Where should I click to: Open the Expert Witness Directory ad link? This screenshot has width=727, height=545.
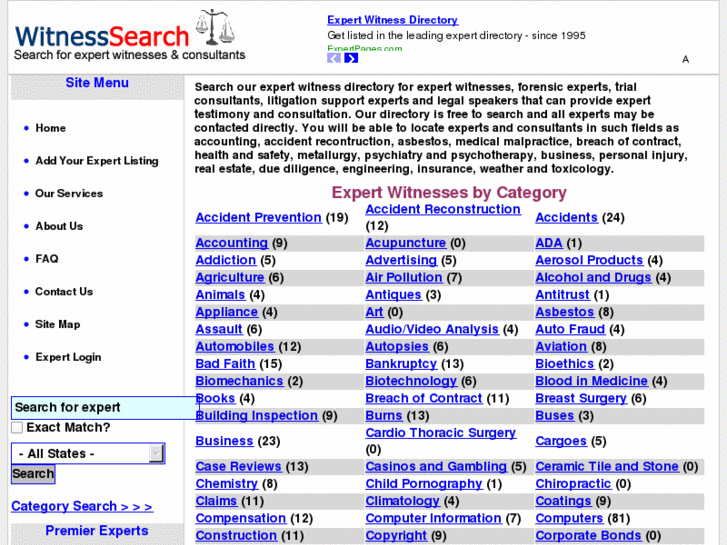392,20
